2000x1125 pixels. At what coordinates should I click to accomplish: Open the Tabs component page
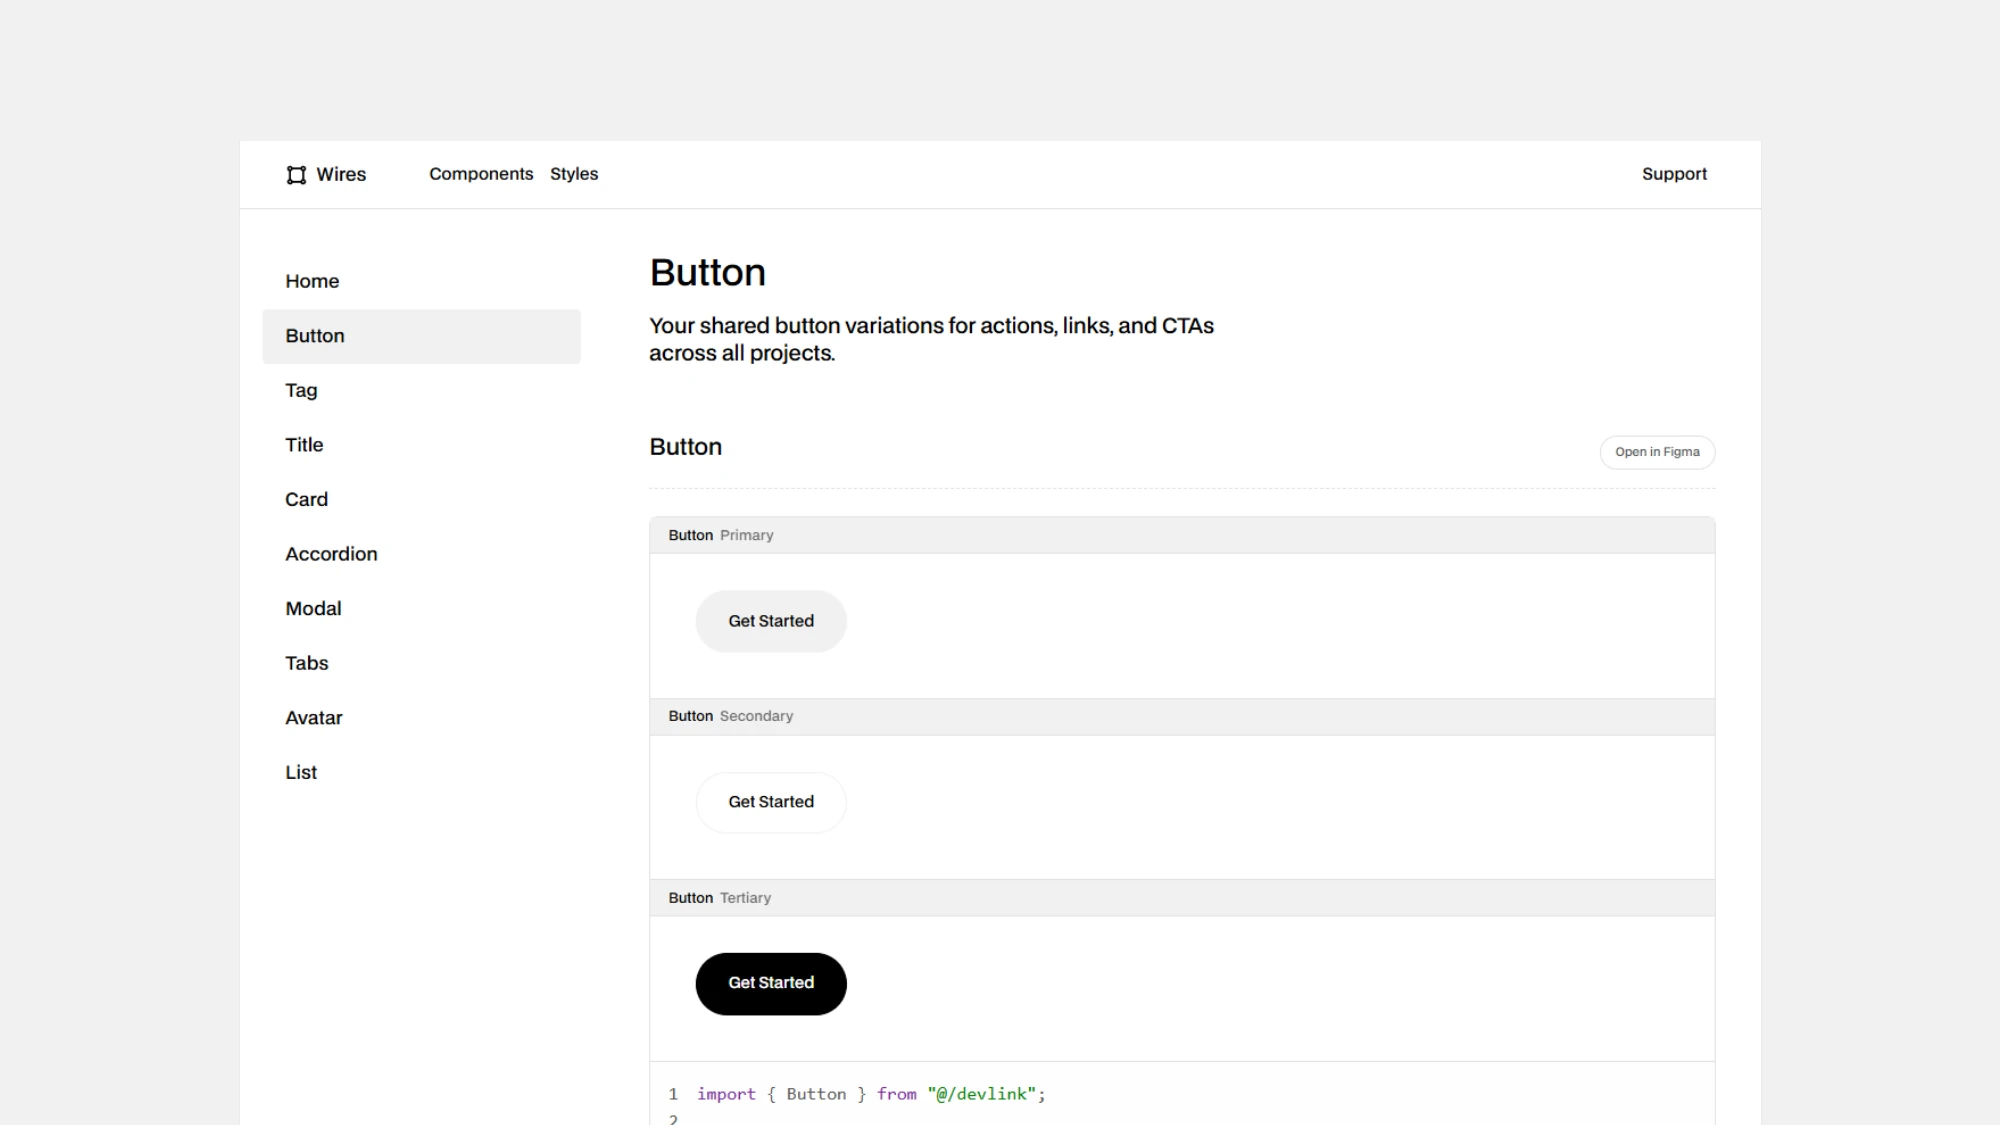click(306, 662)
